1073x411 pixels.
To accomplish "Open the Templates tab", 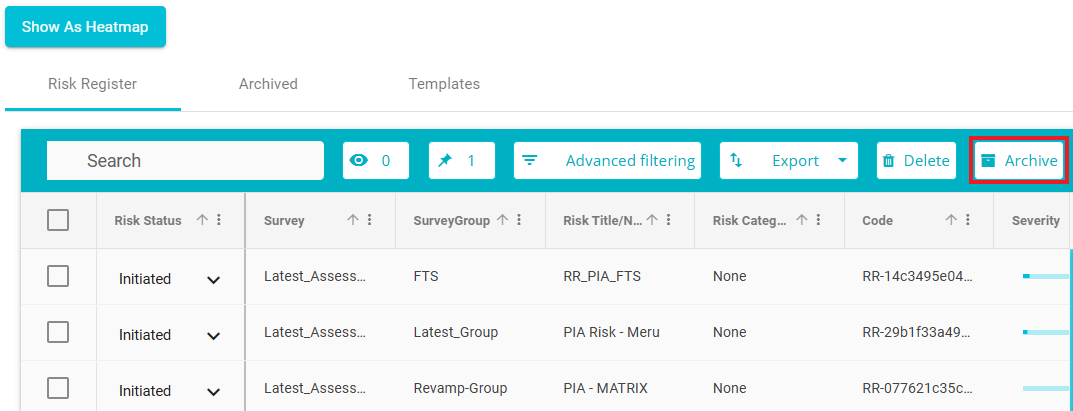I will point(444,84).
